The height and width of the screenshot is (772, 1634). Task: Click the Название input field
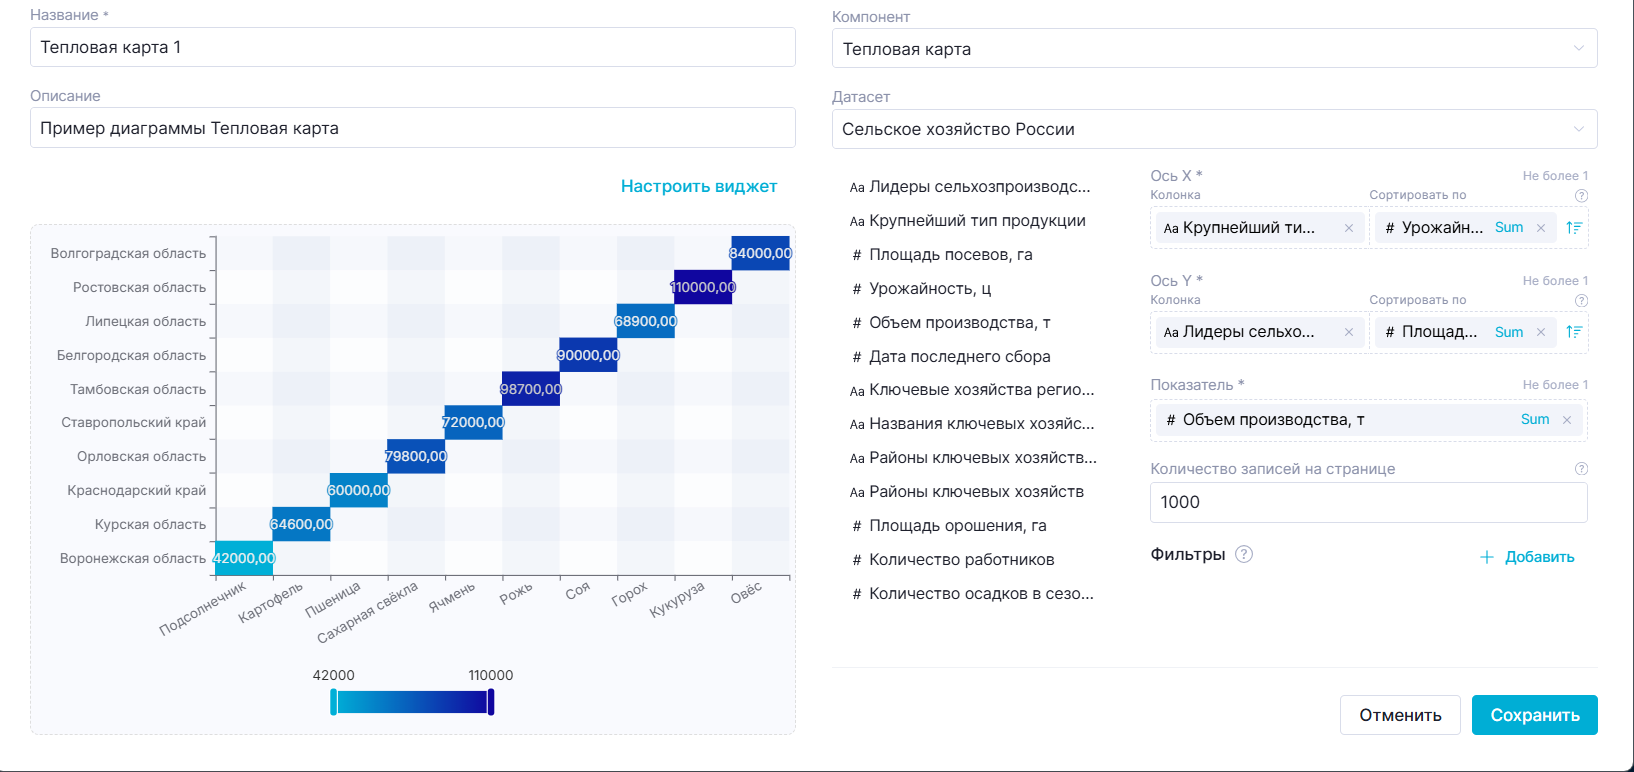pos(412,47)
